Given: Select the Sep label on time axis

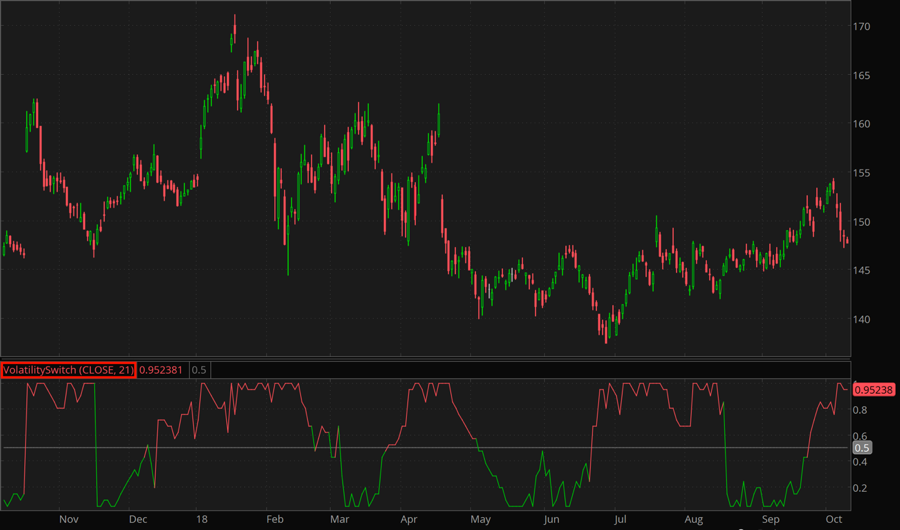Looking at the screenshot, I should pos(771,520).
